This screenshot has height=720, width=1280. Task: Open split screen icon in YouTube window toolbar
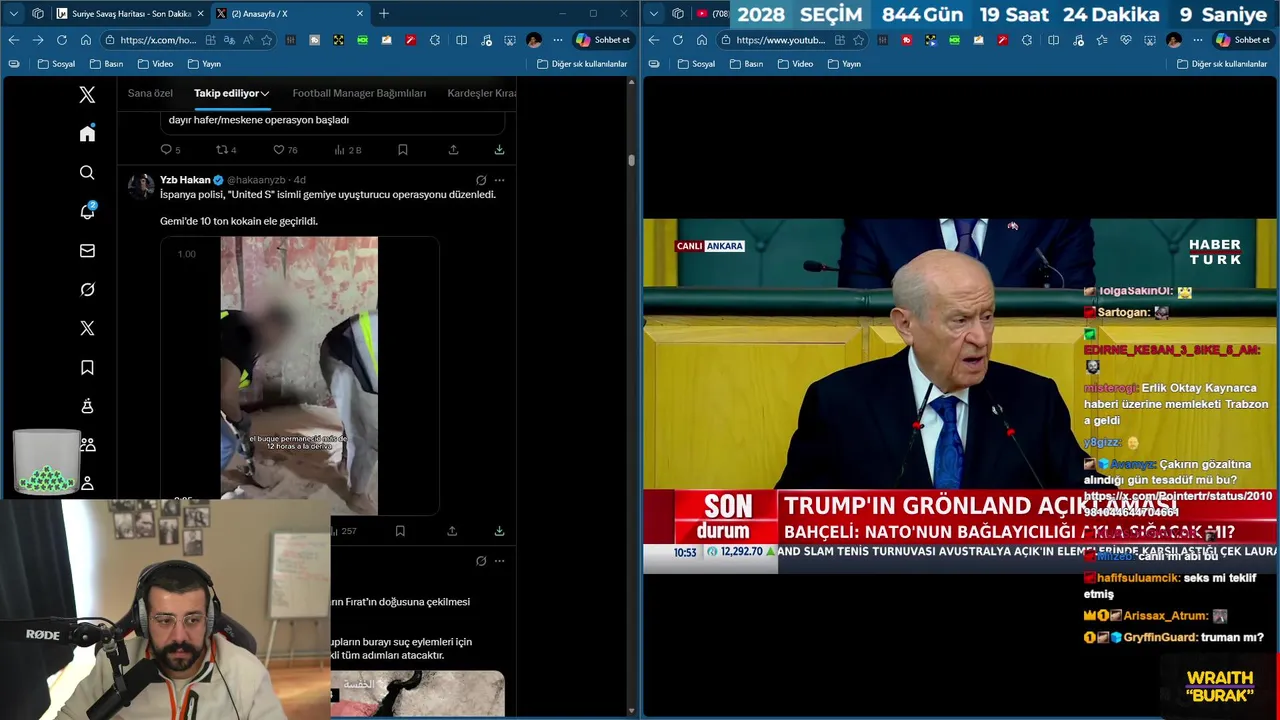tap(1053, 40)
